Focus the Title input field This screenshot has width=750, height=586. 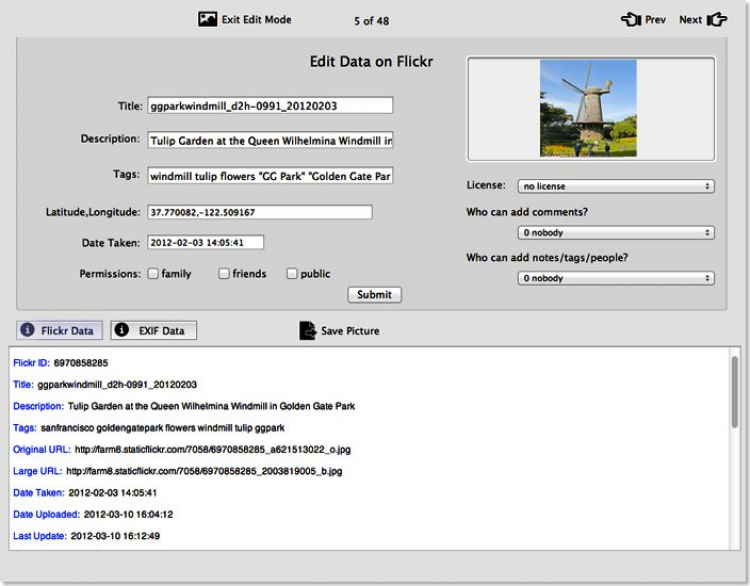[270, 105]
